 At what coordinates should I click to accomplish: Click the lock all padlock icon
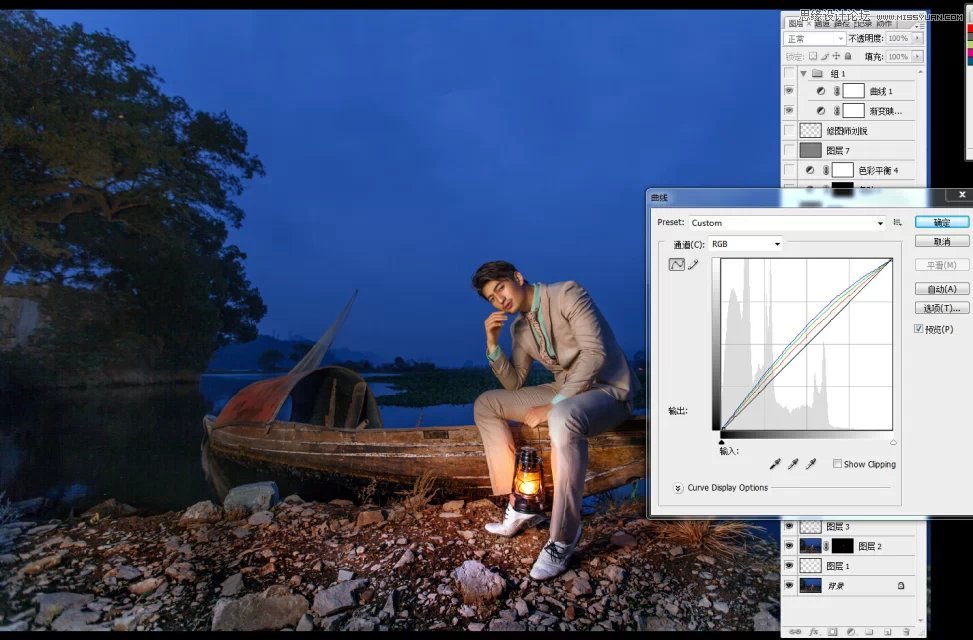[848, 56]
